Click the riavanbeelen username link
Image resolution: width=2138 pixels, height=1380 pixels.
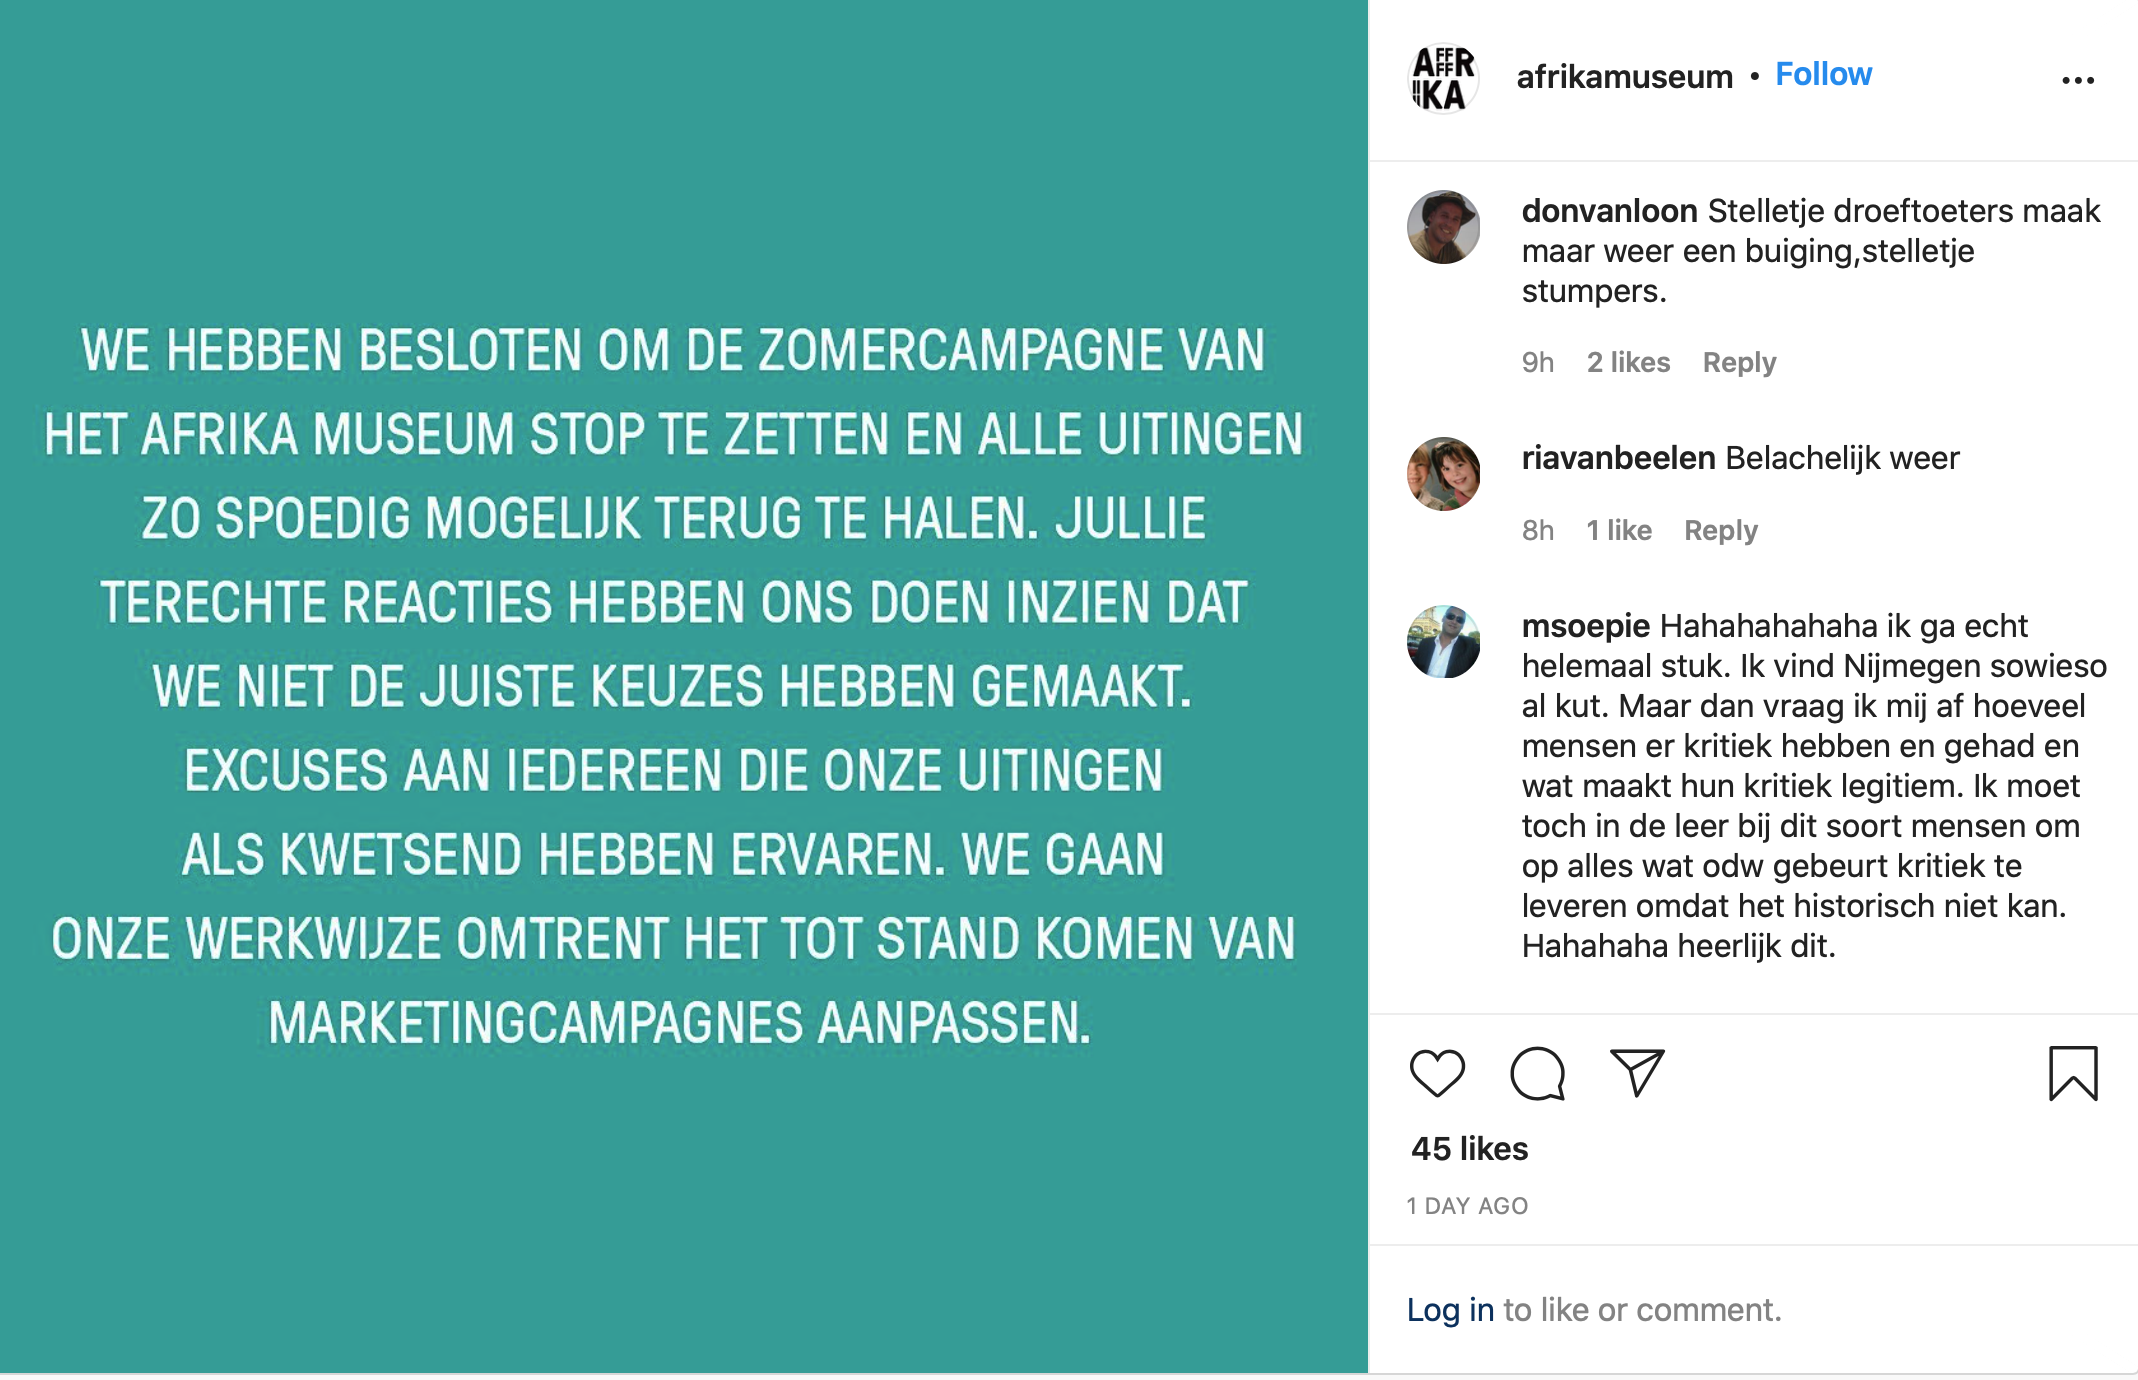coord(1618,458)
